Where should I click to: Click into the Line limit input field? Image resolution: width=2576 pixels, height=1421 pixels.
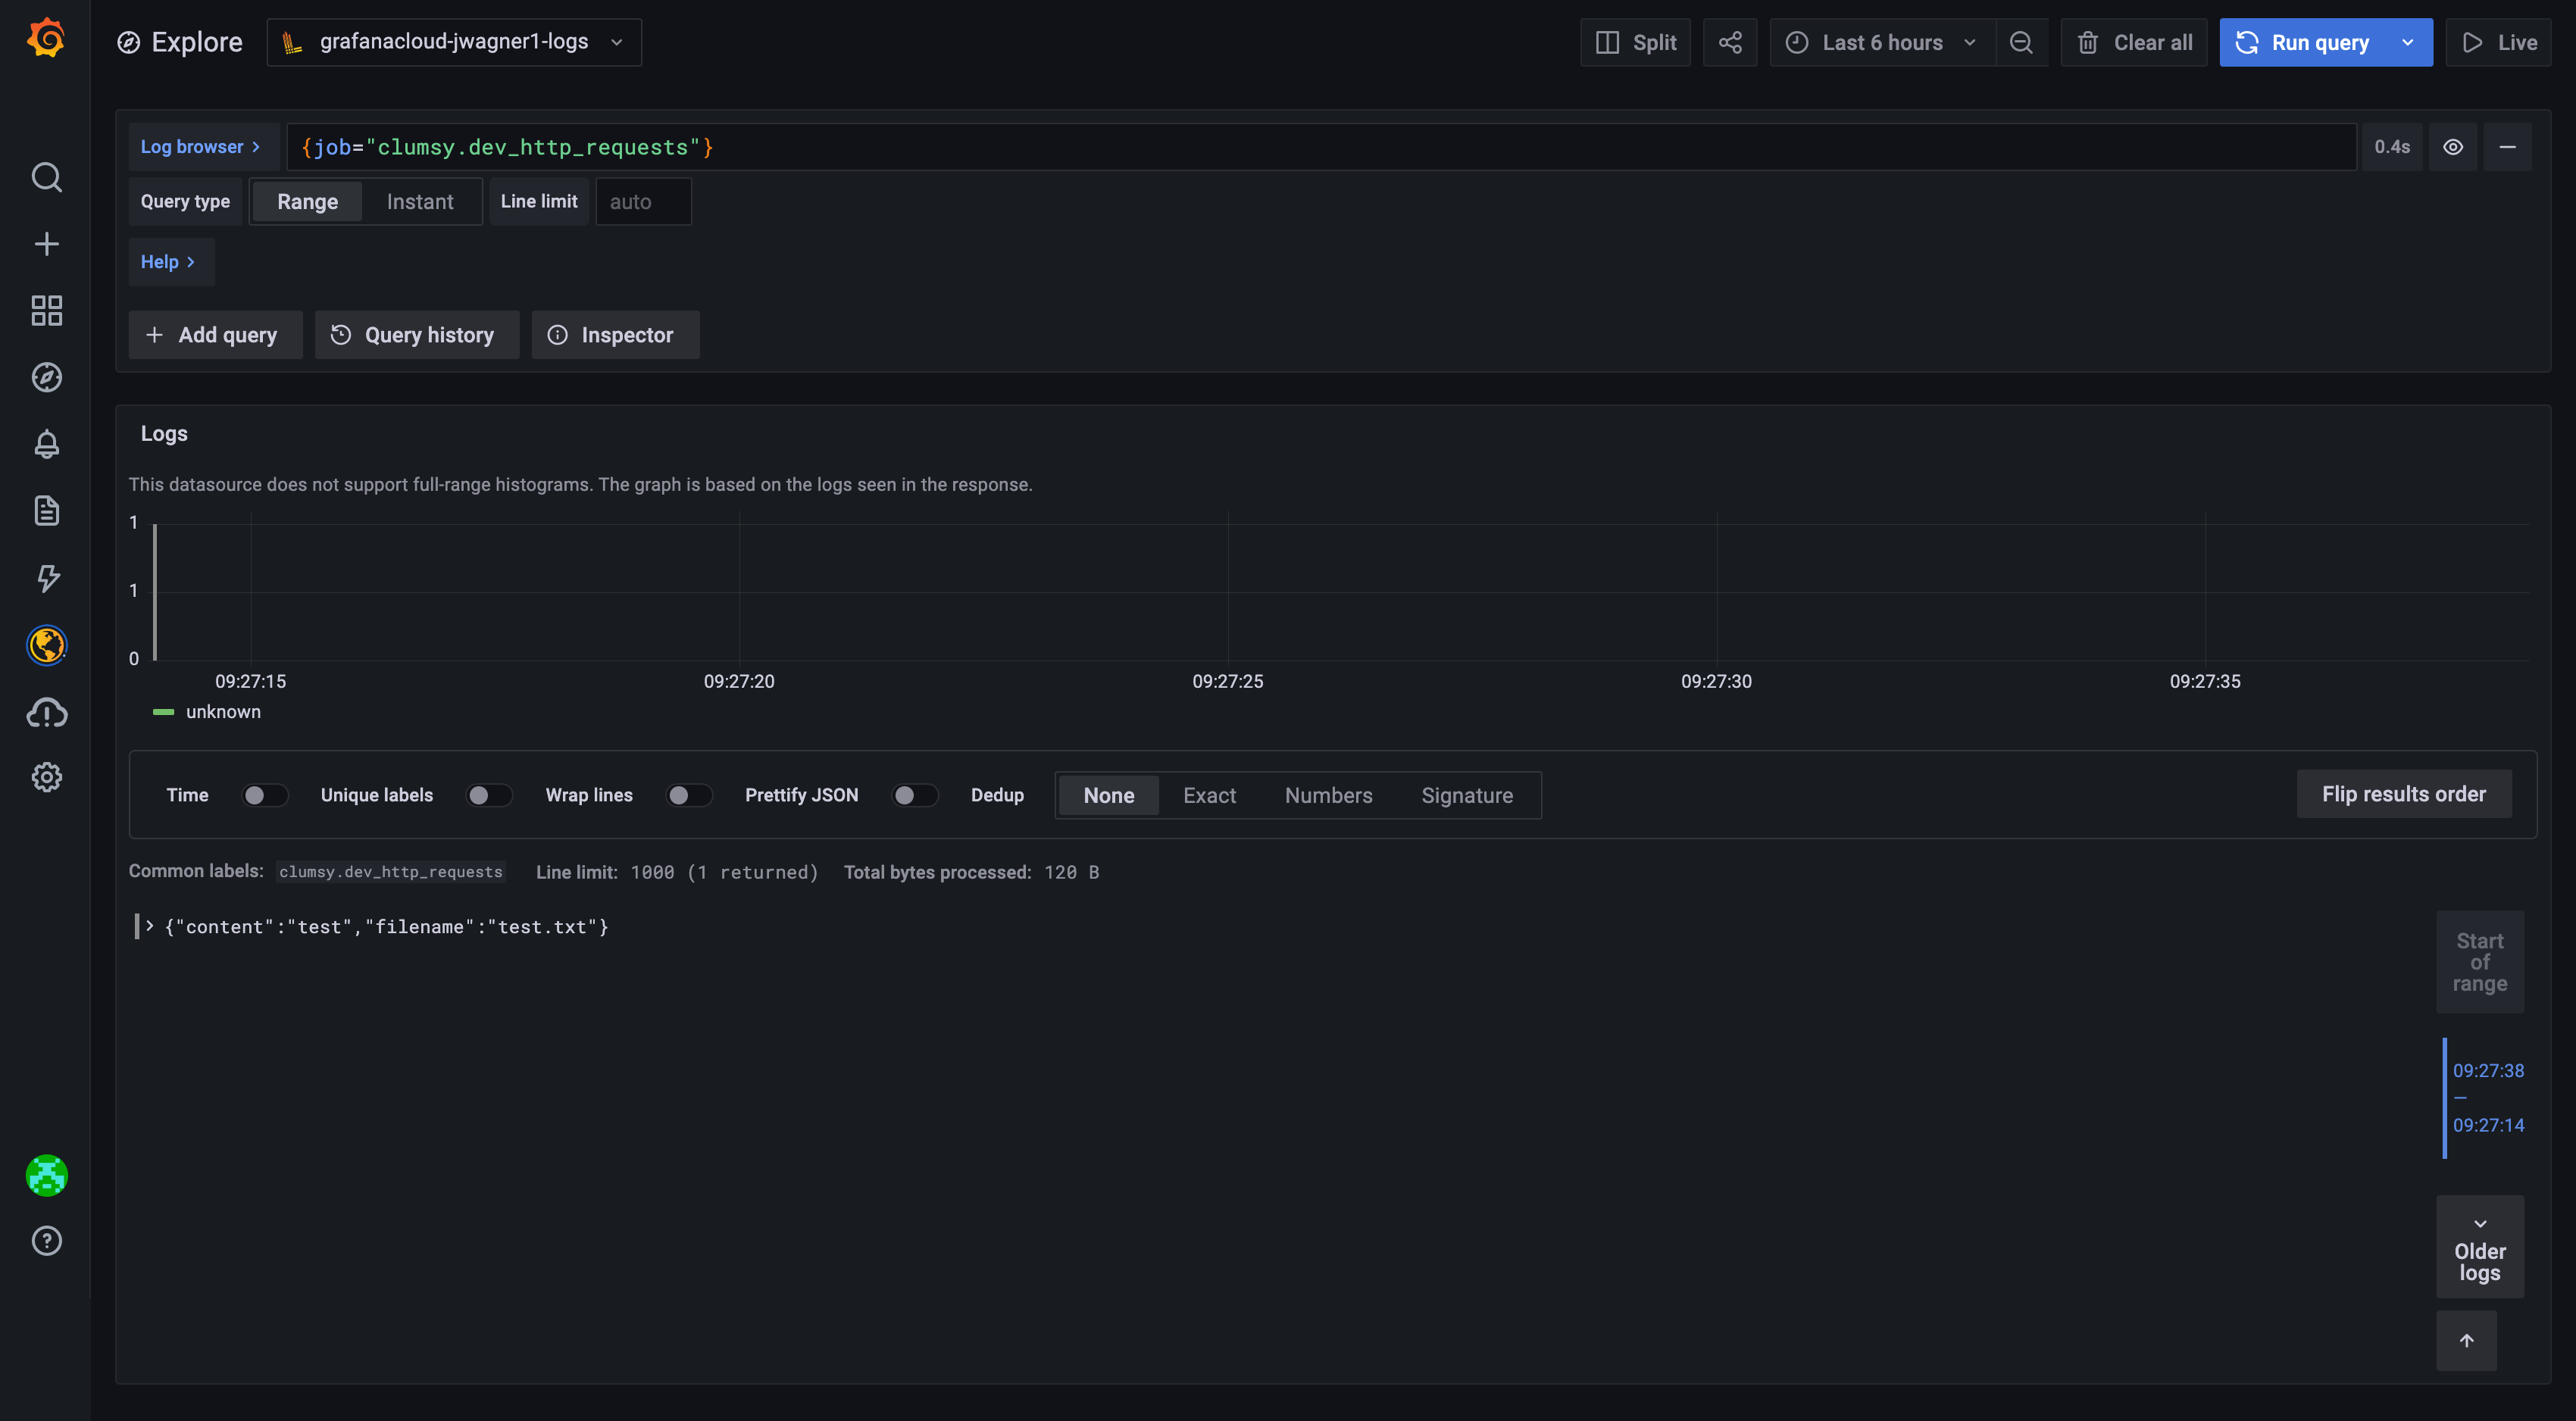643,202
